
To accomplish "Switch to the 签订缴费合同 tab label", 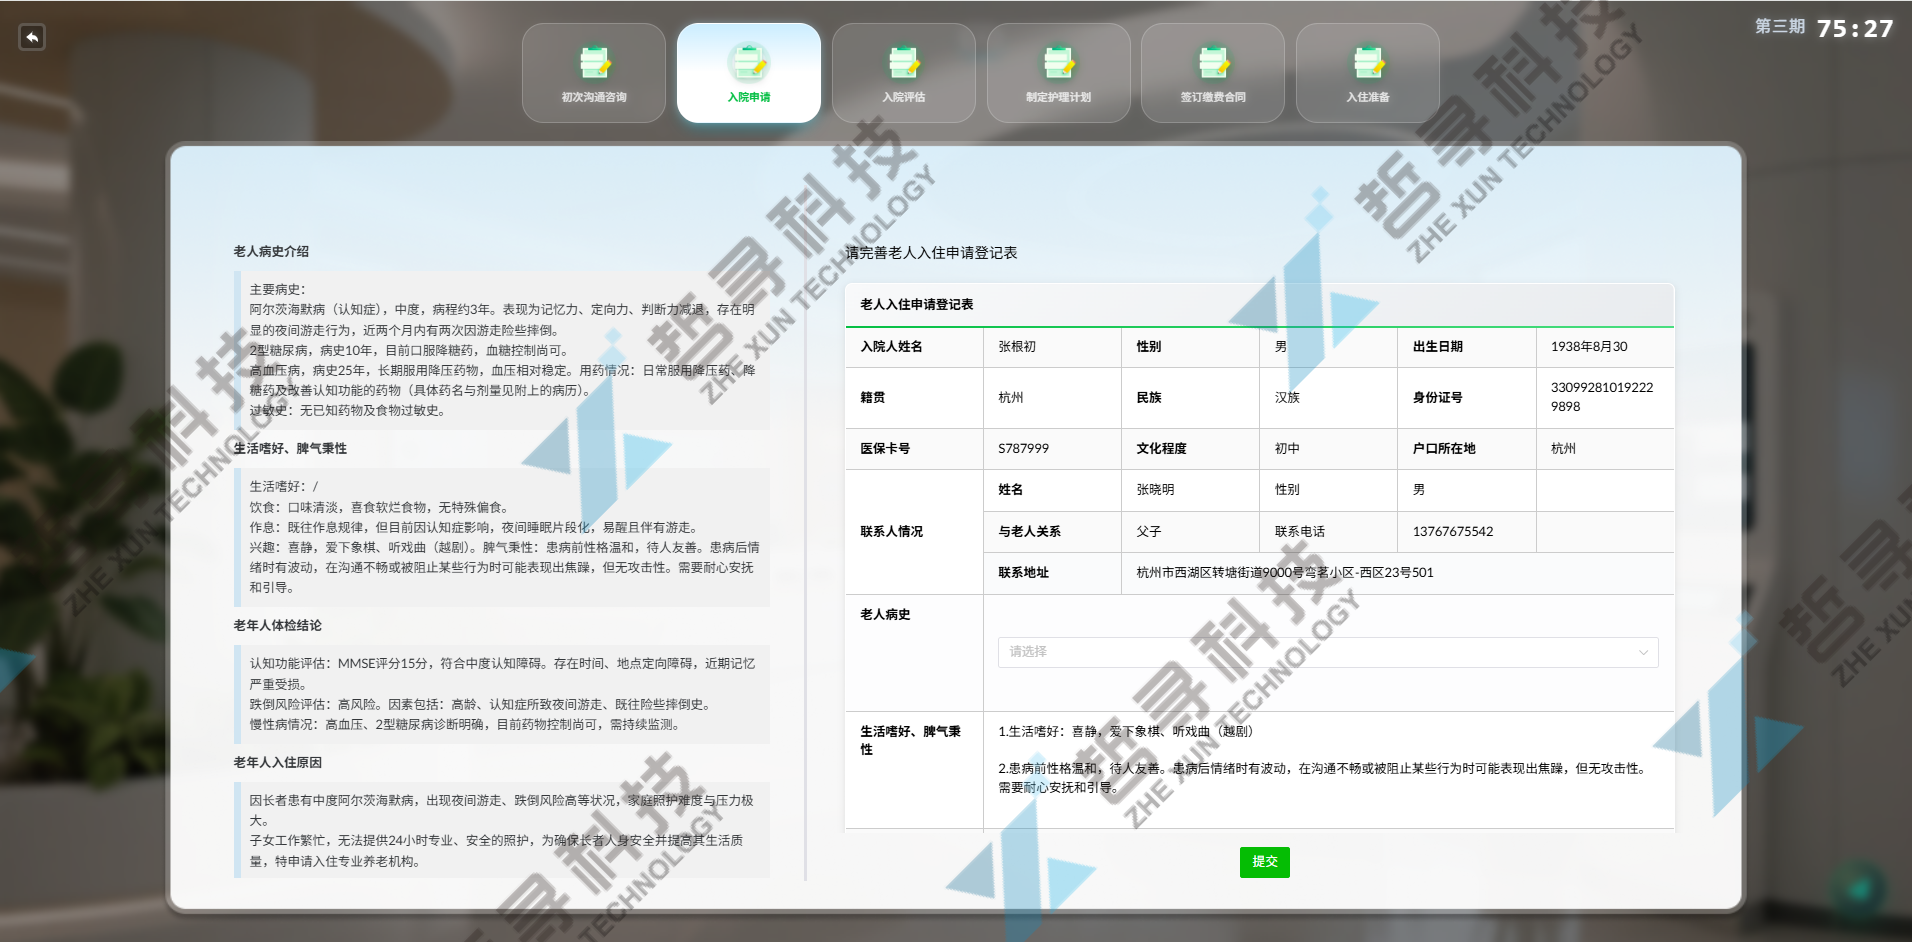I will tap(1213, 97).
